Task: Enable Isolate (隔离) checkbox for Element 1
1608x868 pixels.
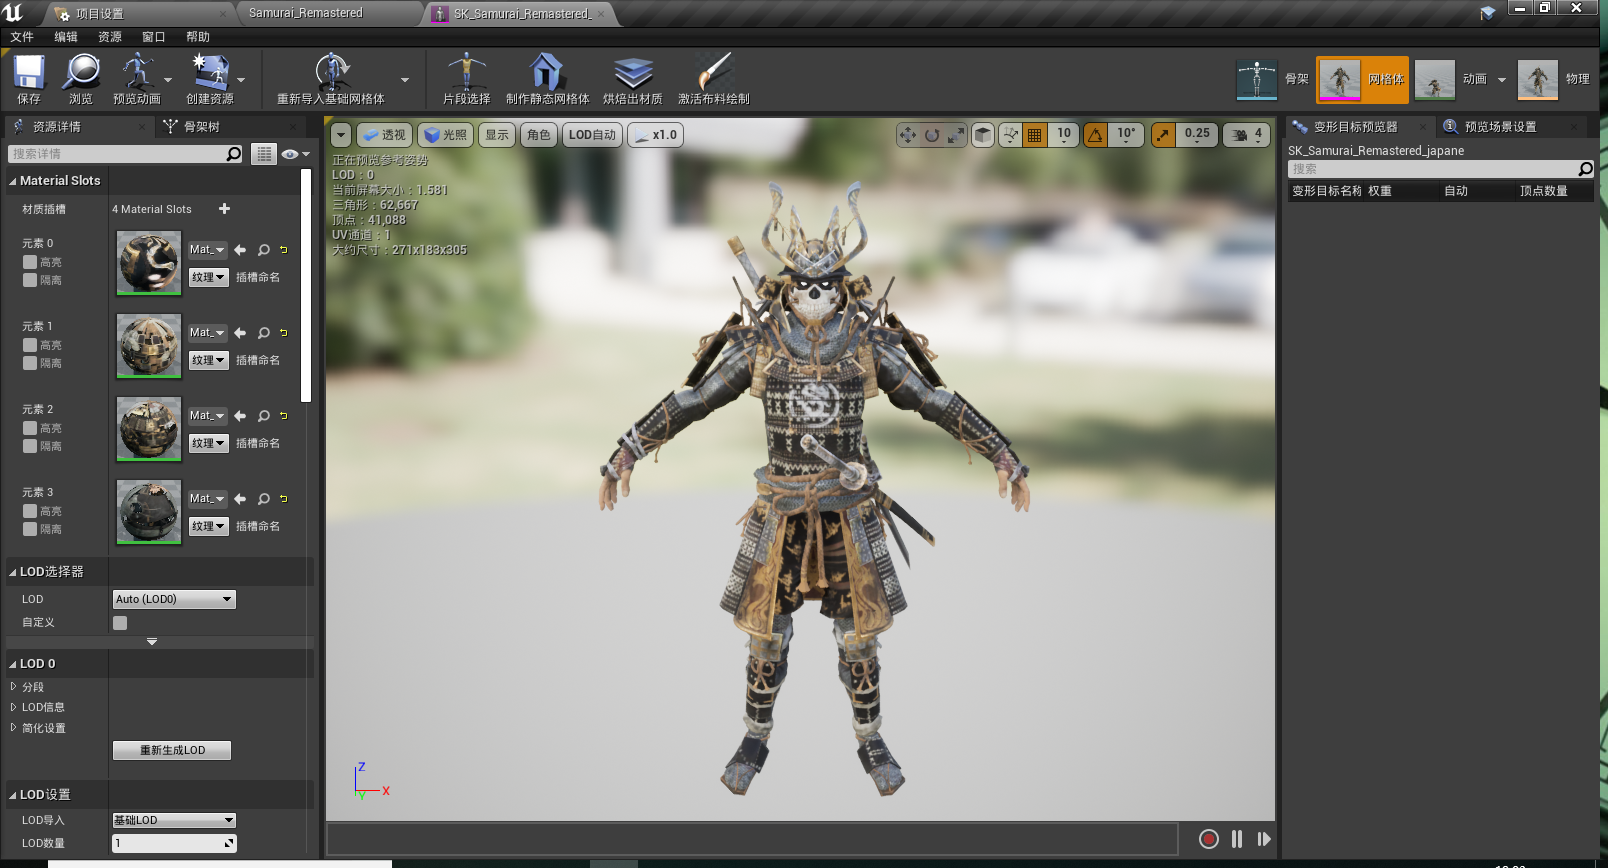Action: point(30,363)
